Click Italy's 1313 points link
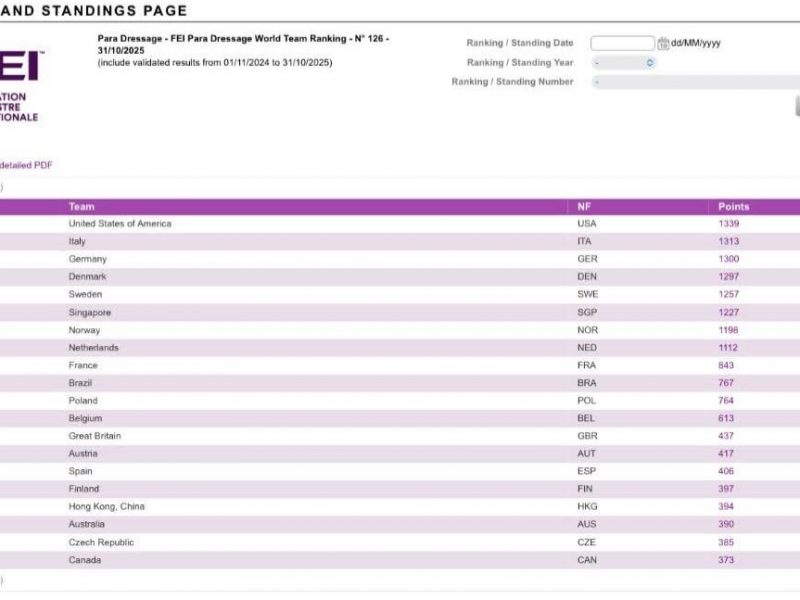This screenshot has height=600, width=800. [x=728, y=241]
